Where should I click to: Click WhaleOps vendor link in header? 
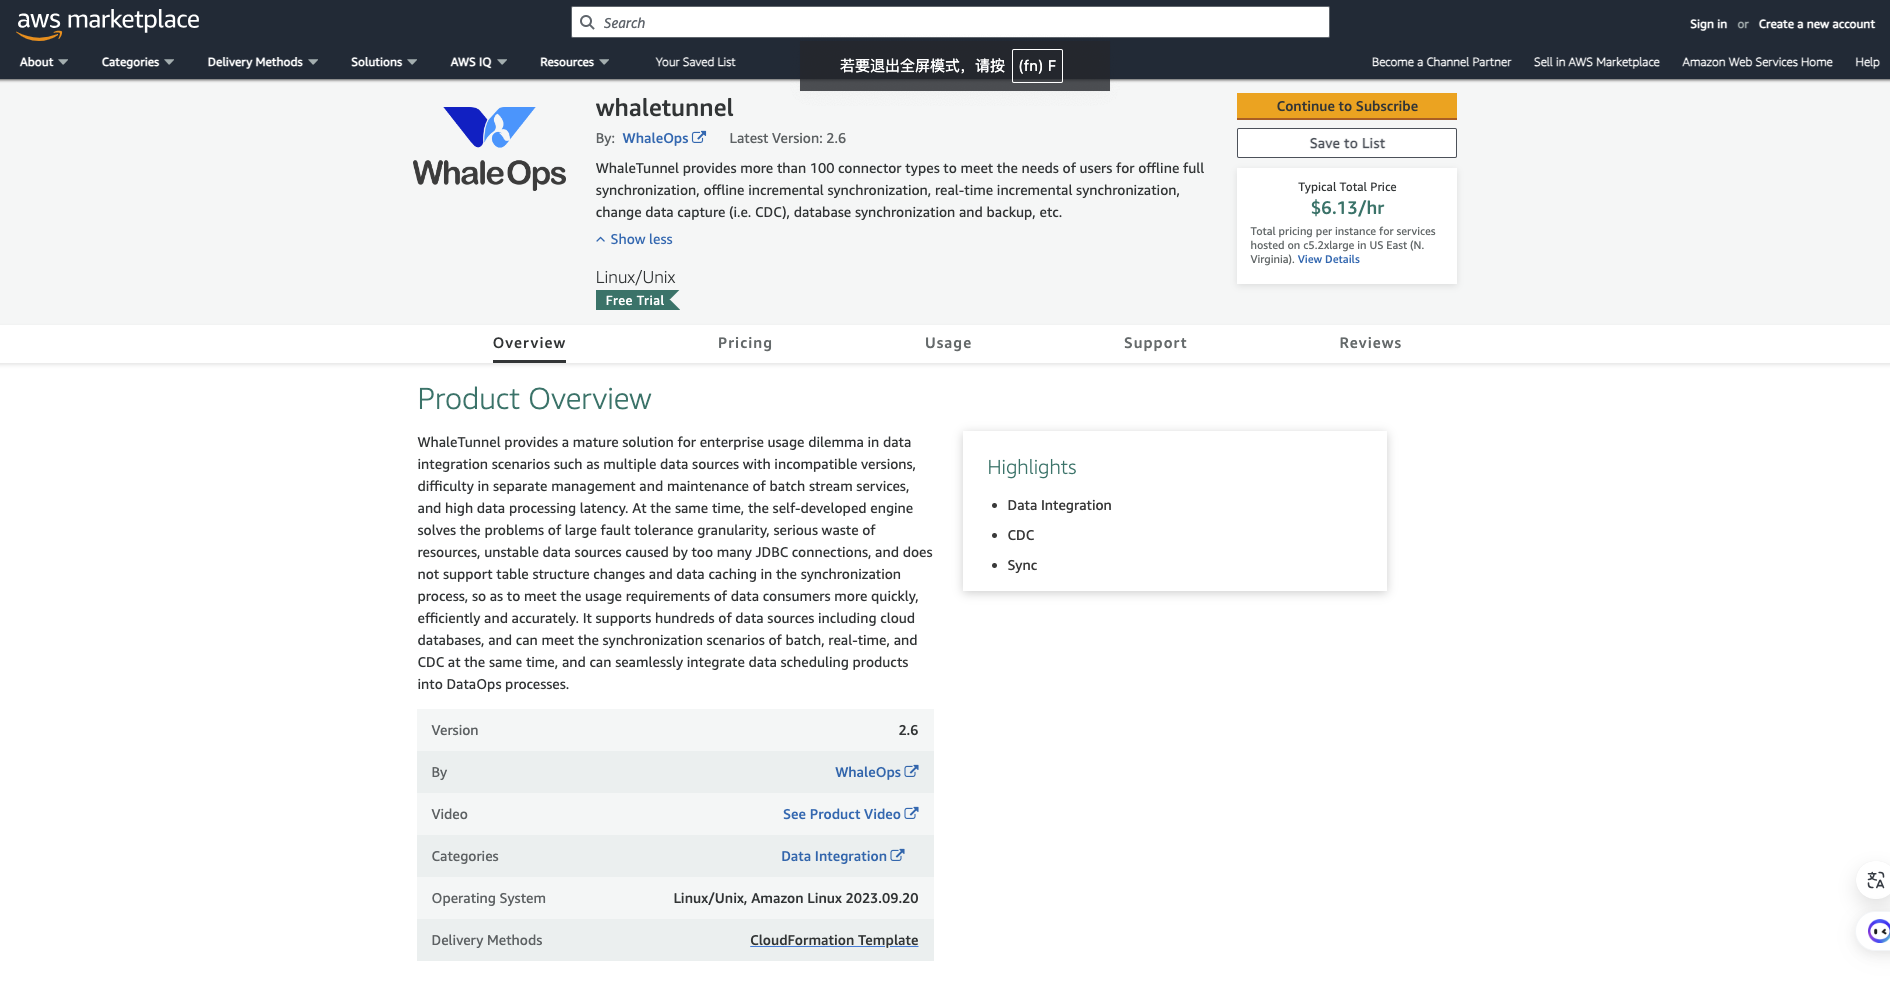click(655, 138)
